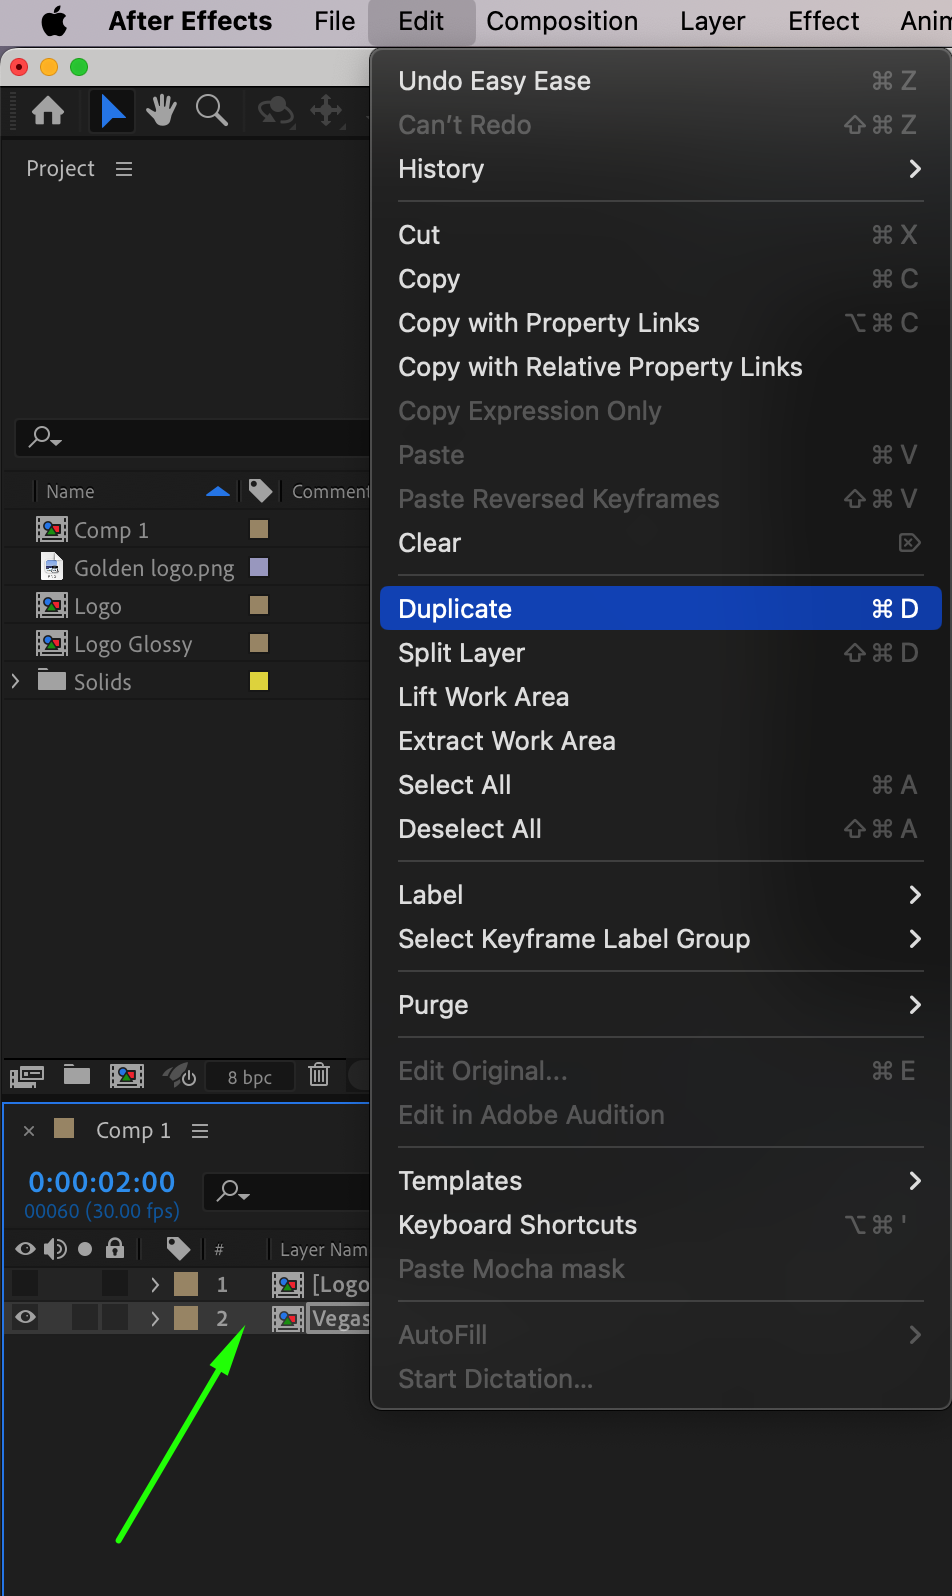The height and width of the screenshot is (1596, 952).
Task: Open the File menu
Action: [334, 21]
